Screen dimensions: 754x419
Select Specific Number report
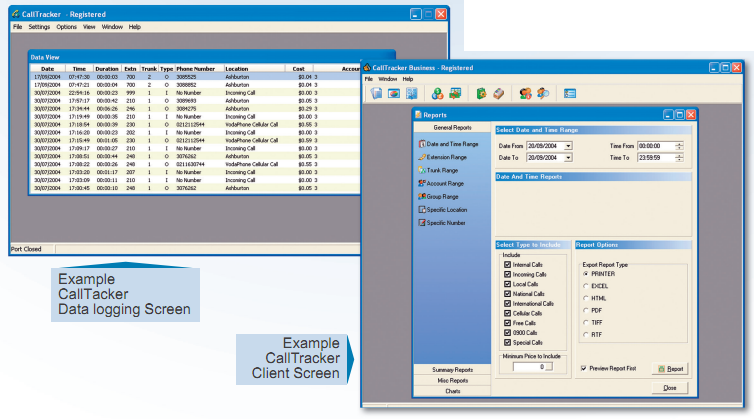(x=442, y=223)
